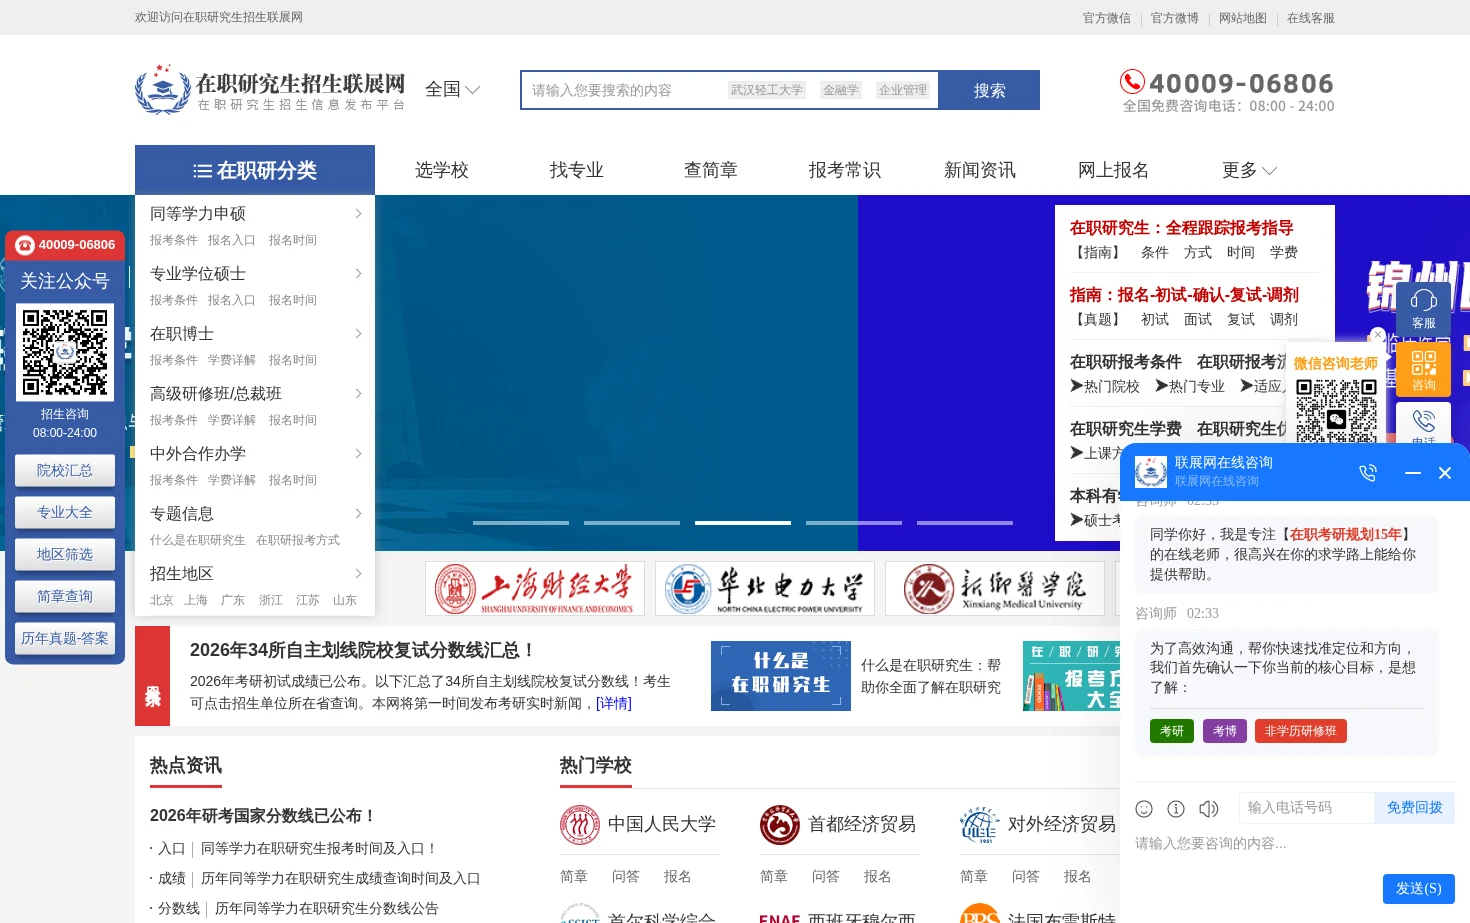Open the 中国人民大学 school logo
Screen dimensions: 1470x923
[x=580, y=825]
